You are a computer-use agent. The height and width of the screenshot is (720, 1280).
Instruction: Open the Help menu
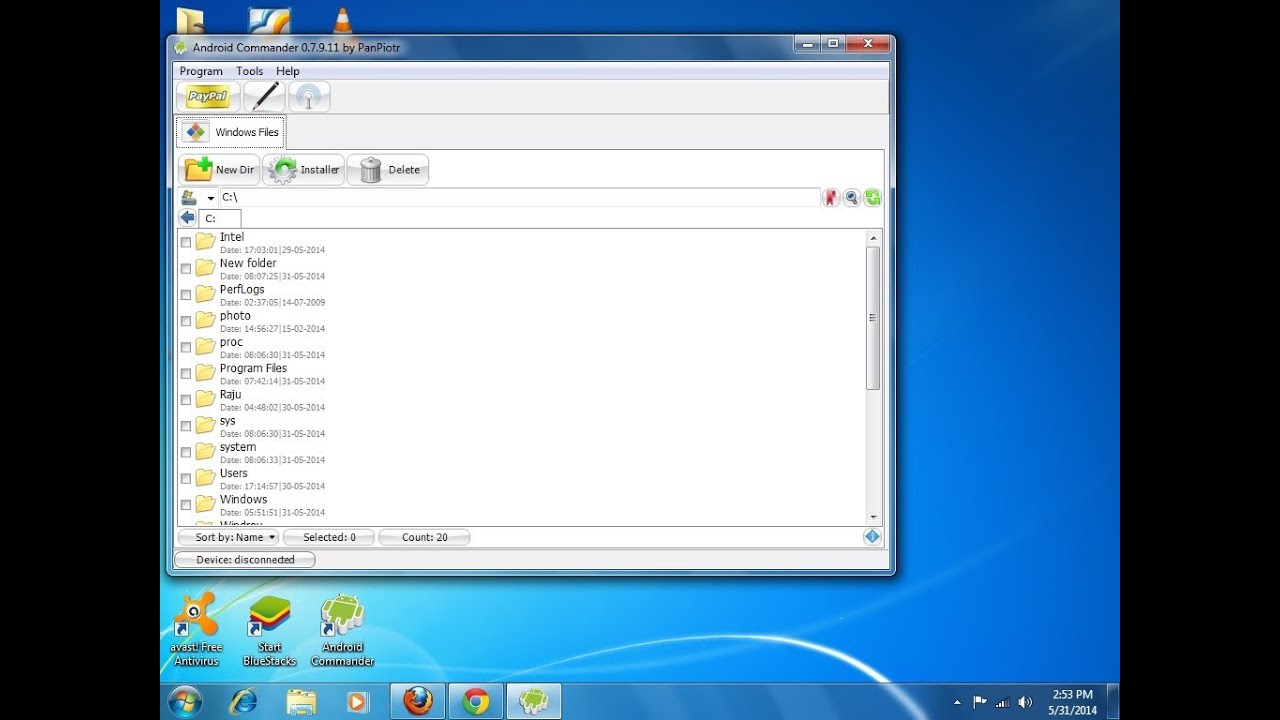point(288,71)
